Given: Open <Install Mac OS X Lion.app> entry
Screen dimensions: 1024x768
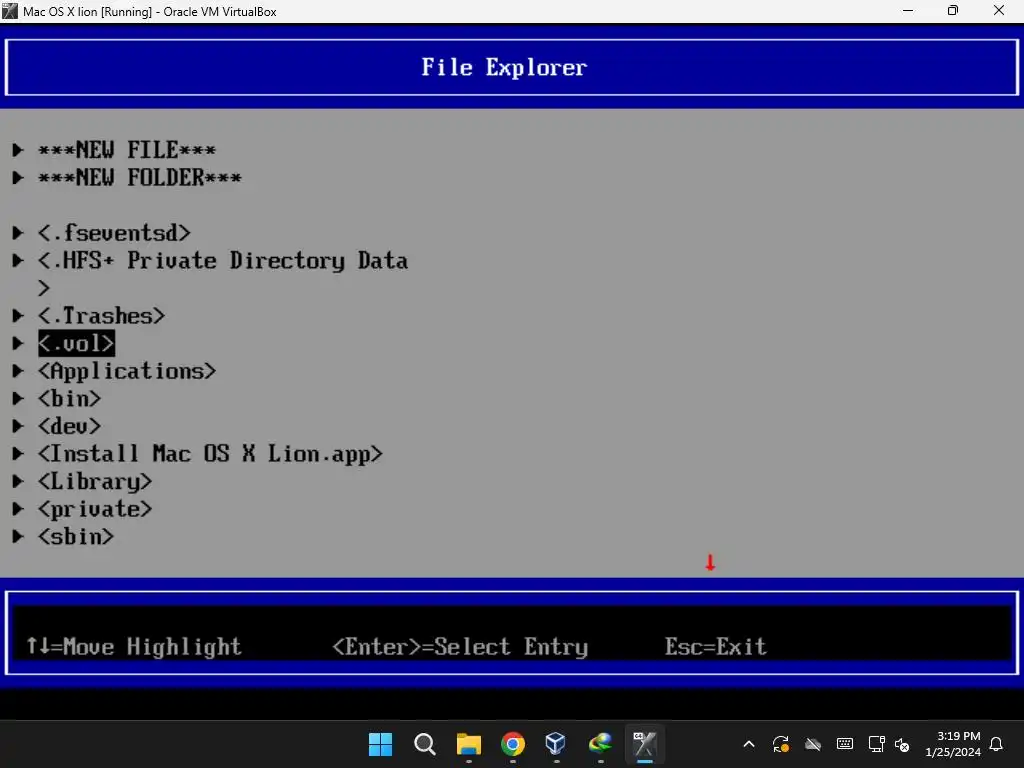Looking at the screenshot, I should point(210,454).
